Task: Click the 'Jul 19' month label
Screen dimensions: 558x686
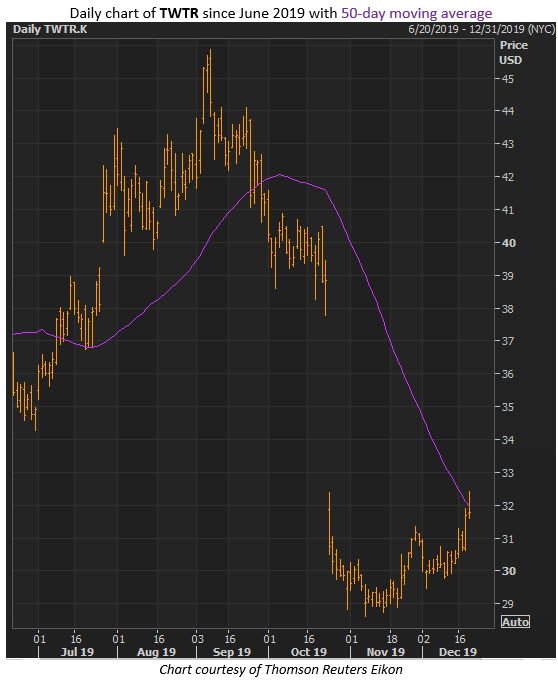Action: 77,652
